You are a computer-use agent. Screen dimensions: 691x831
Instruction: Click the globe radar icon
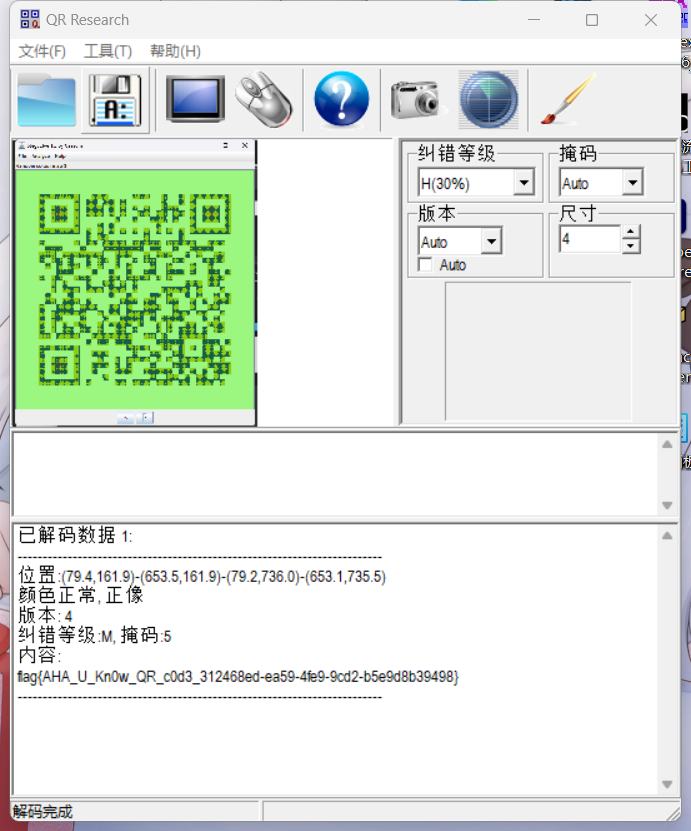tap(488, 100)
